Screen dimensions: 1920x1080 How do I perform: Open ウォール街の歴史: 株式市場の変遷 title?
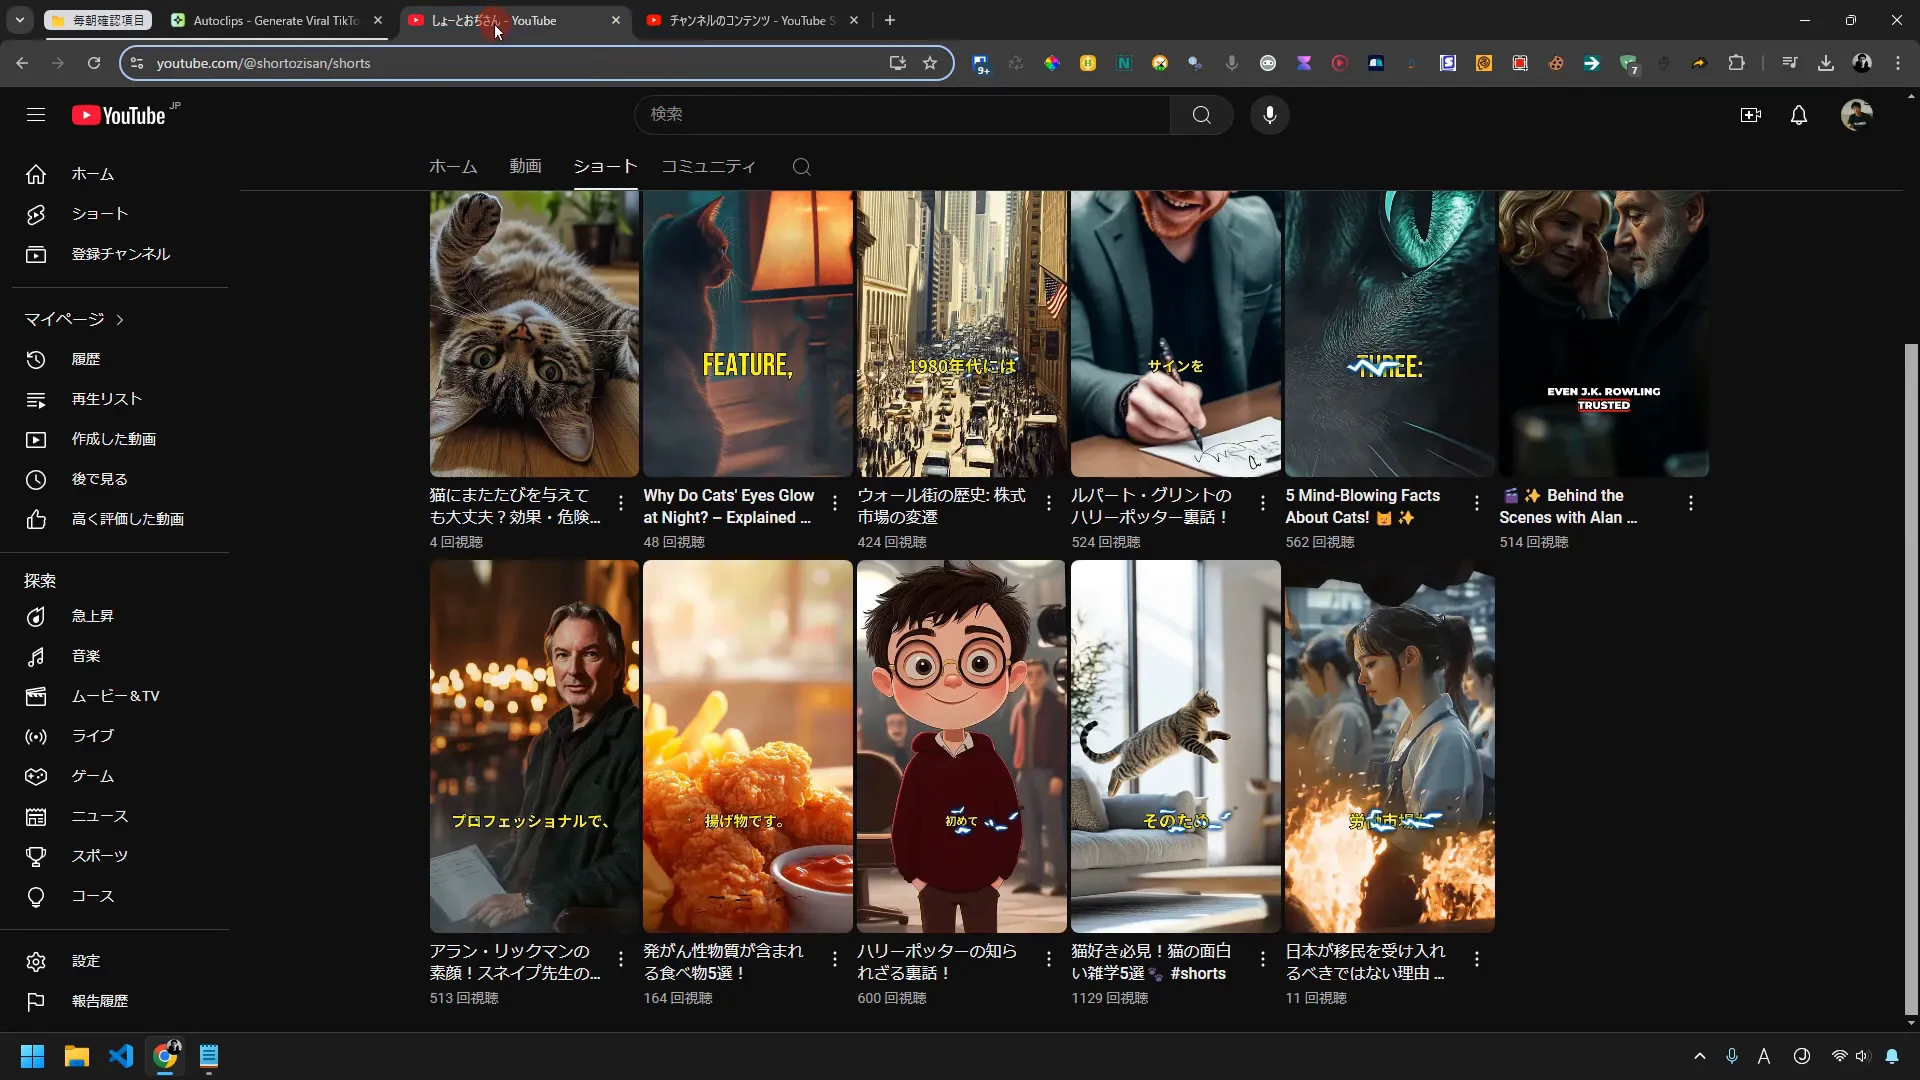pyautogui.click(x=941, y=506)
